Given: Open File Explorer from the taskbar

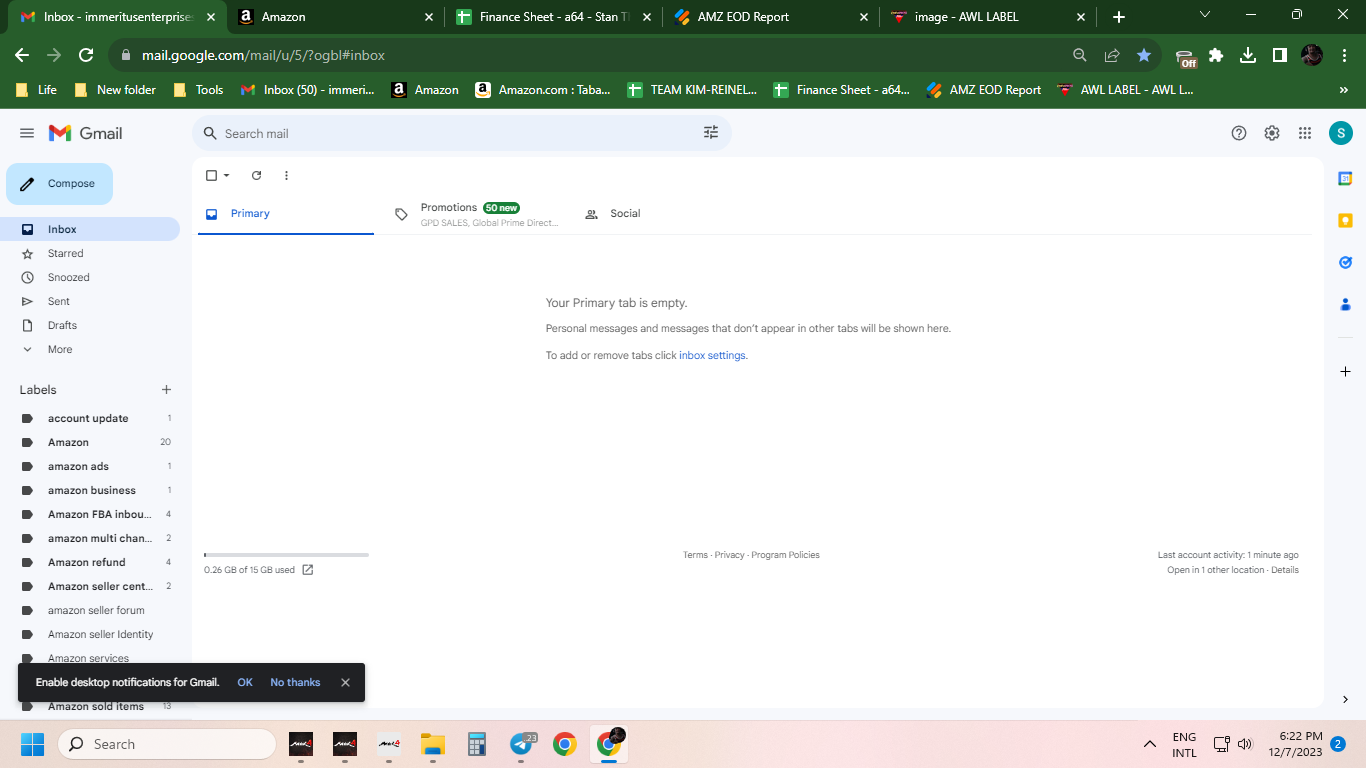Looking at the screenshot, I should [x=433, y=744].
